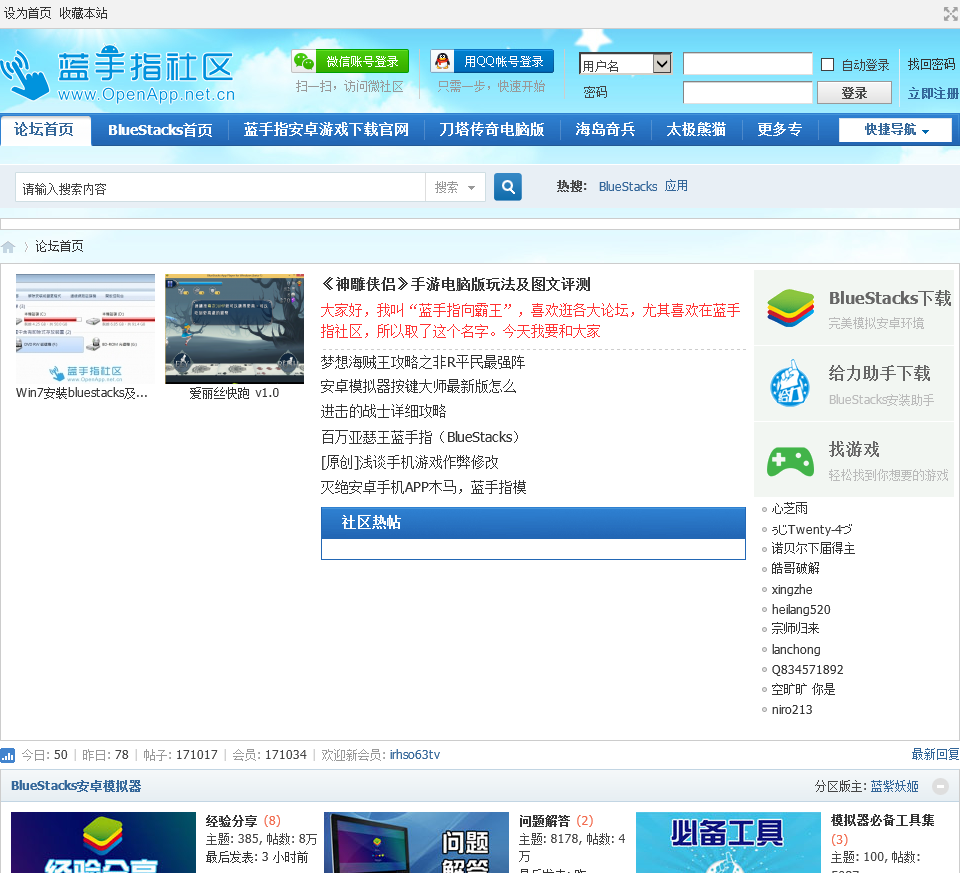The width and height of the screenshot is (960, 873).
Task: Open 模拟器必备工具集 forum title
Action: point(882,820)
